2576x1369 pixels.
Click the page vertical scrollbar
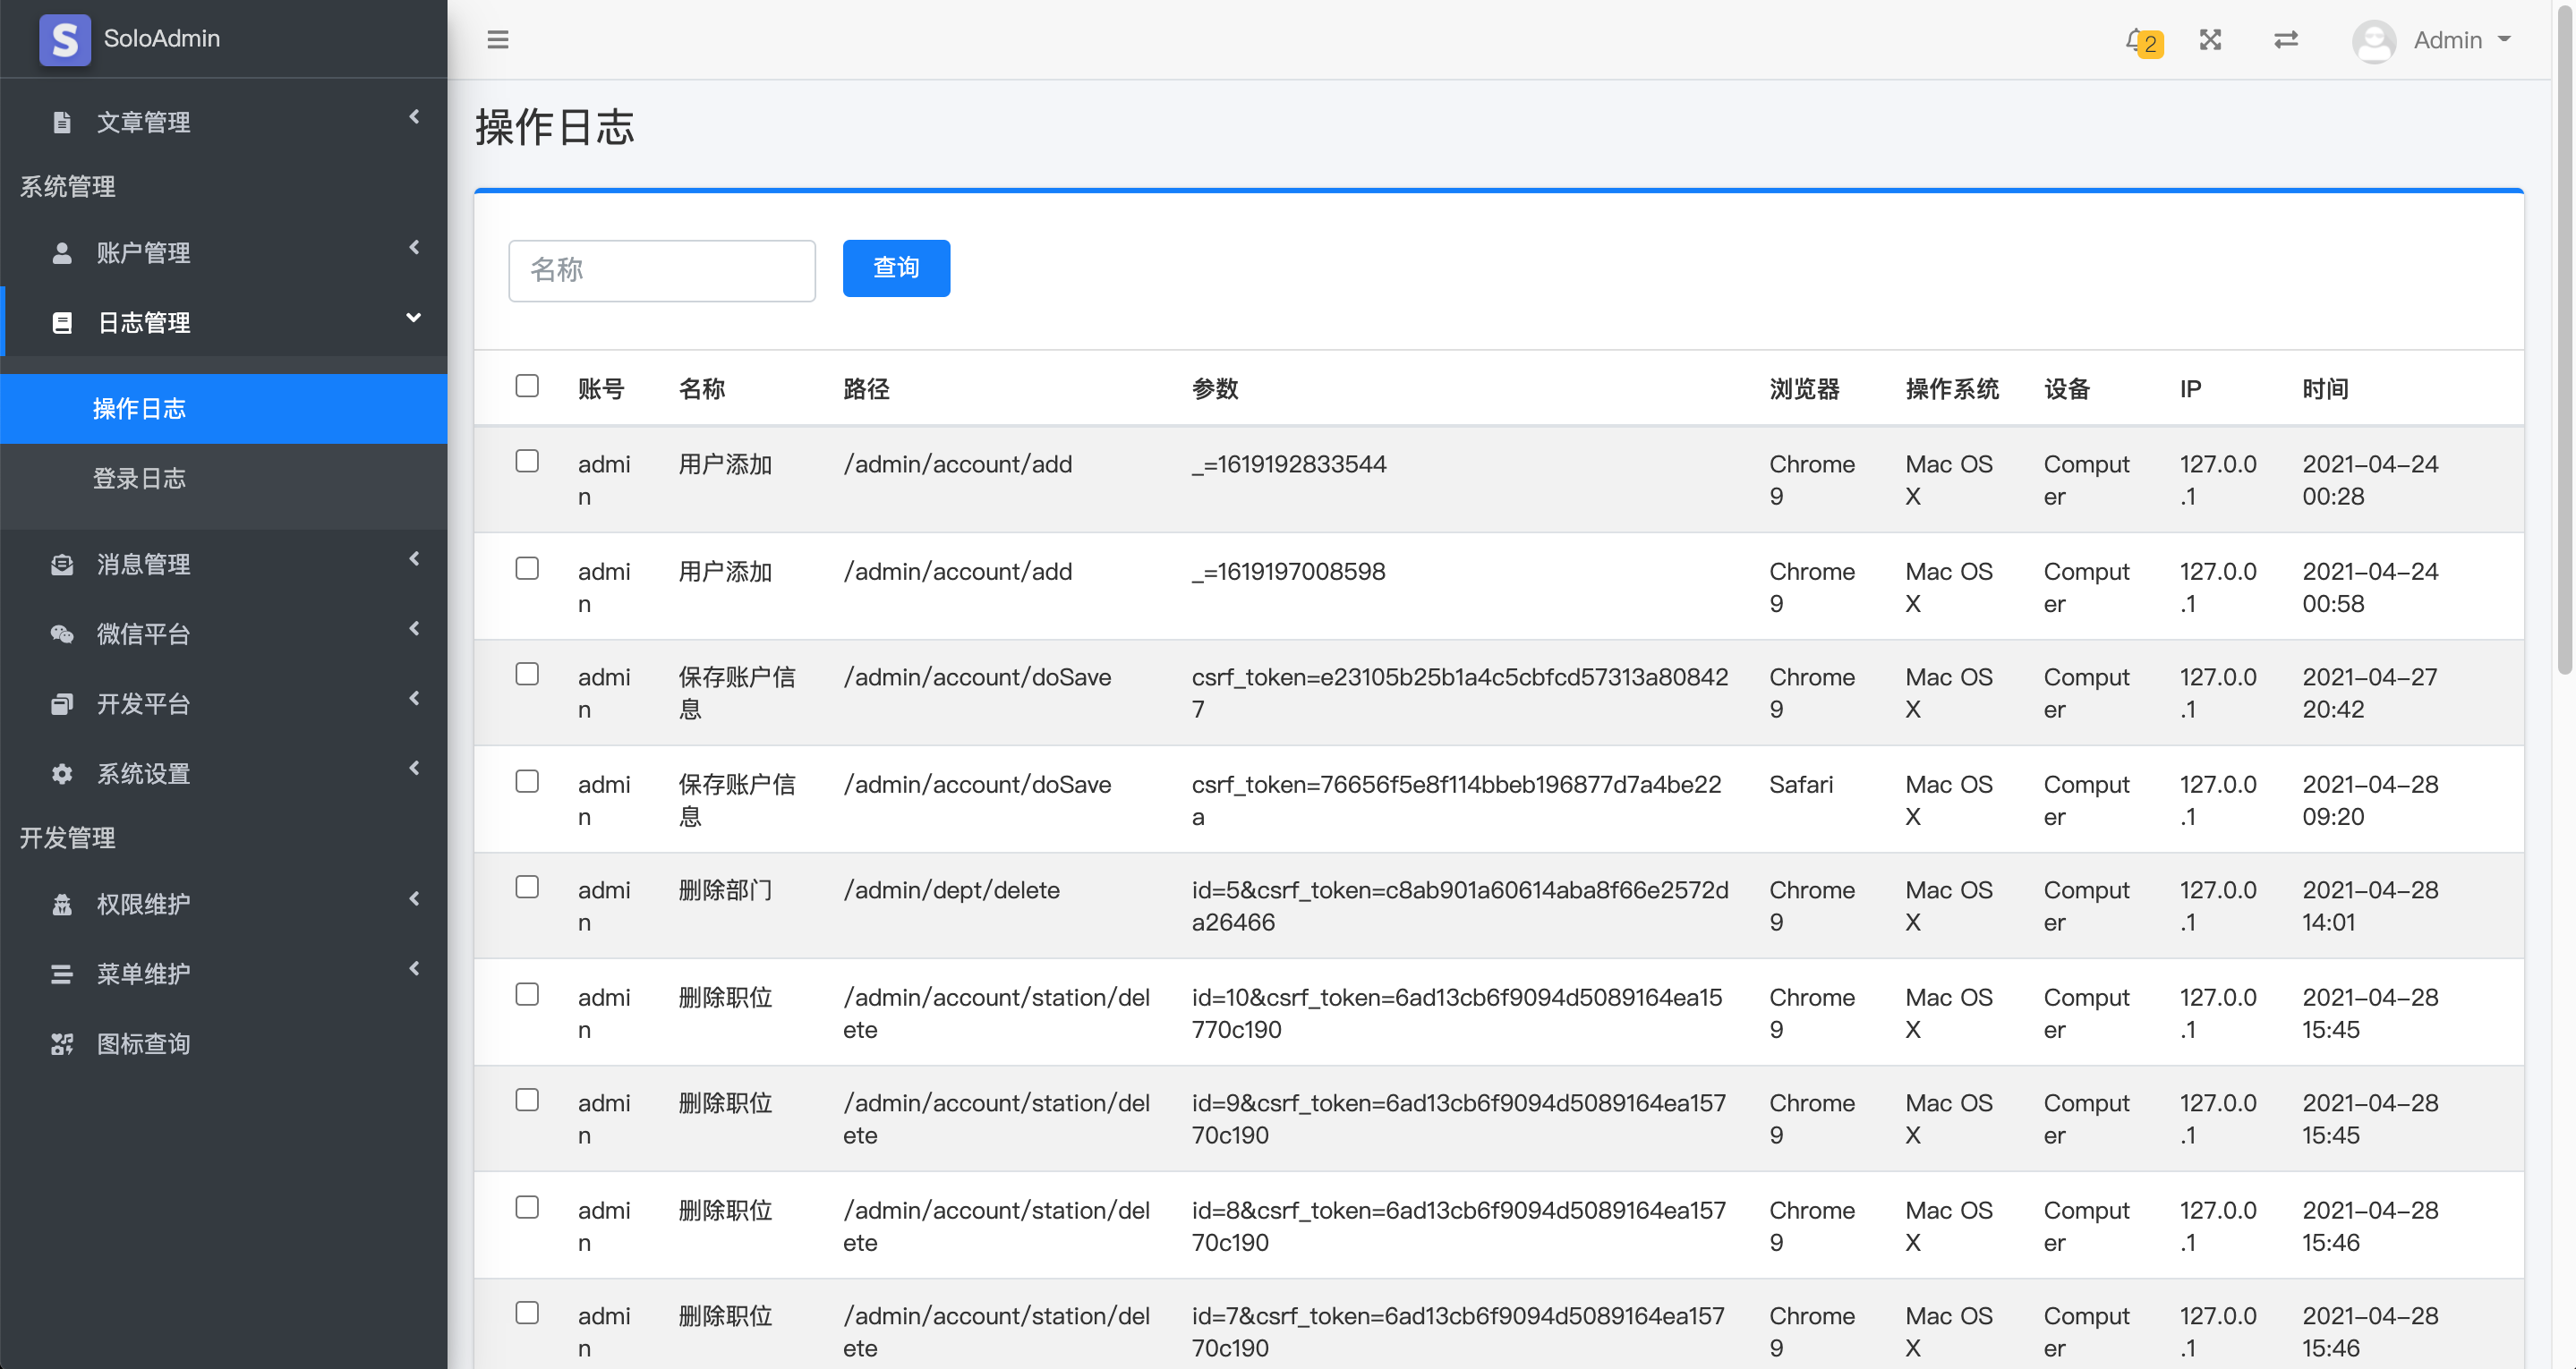click(2565, 340)
